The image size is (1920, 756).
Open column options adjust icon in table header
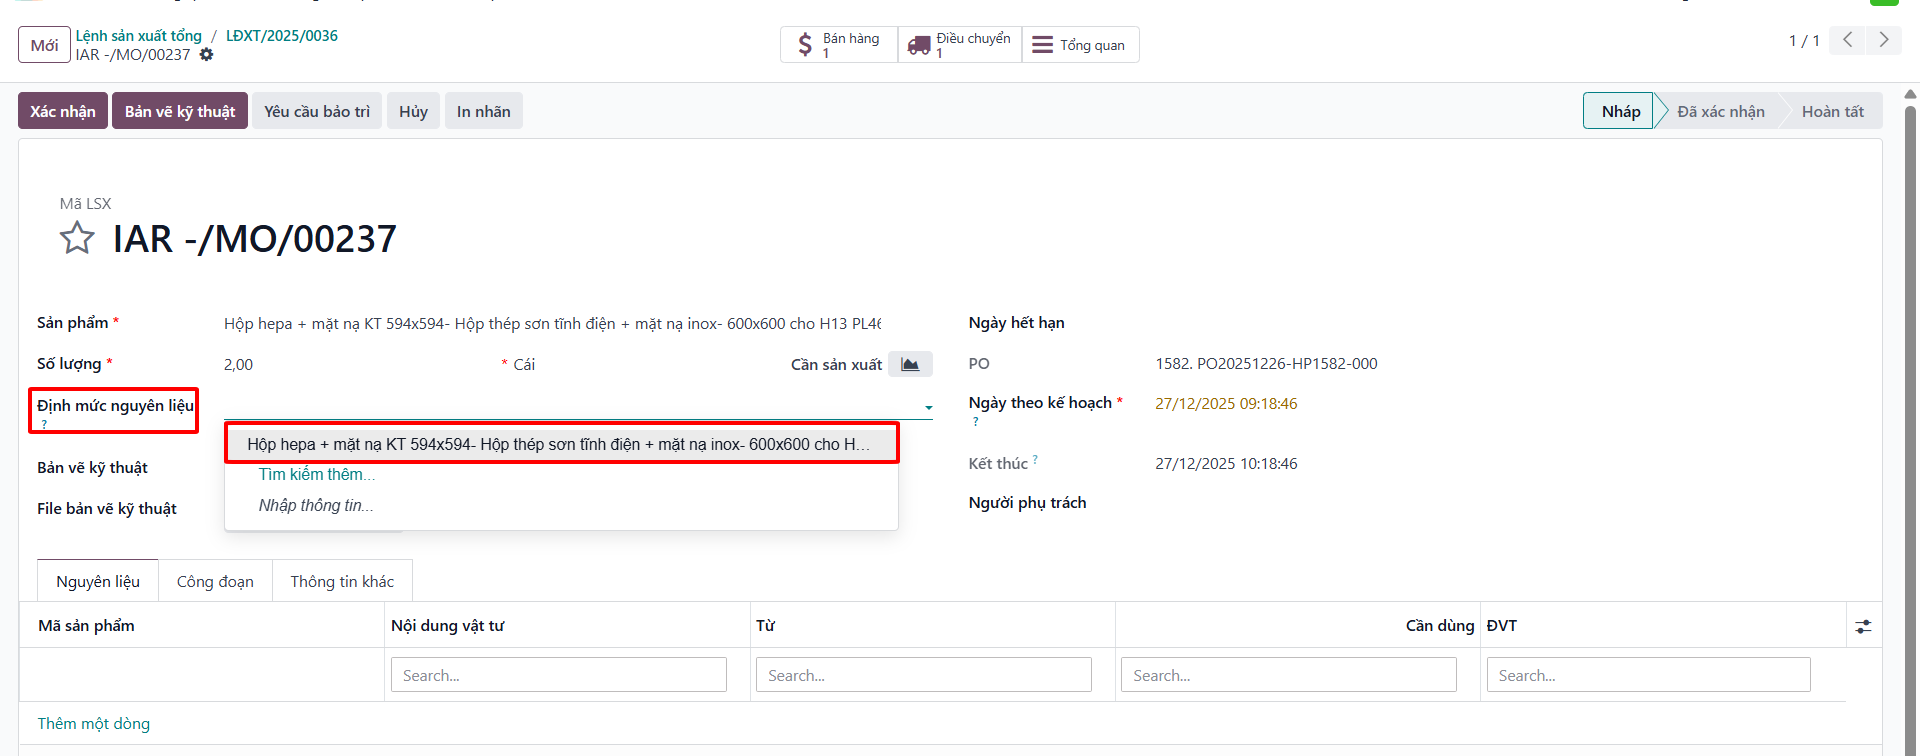pos(1863,626)
